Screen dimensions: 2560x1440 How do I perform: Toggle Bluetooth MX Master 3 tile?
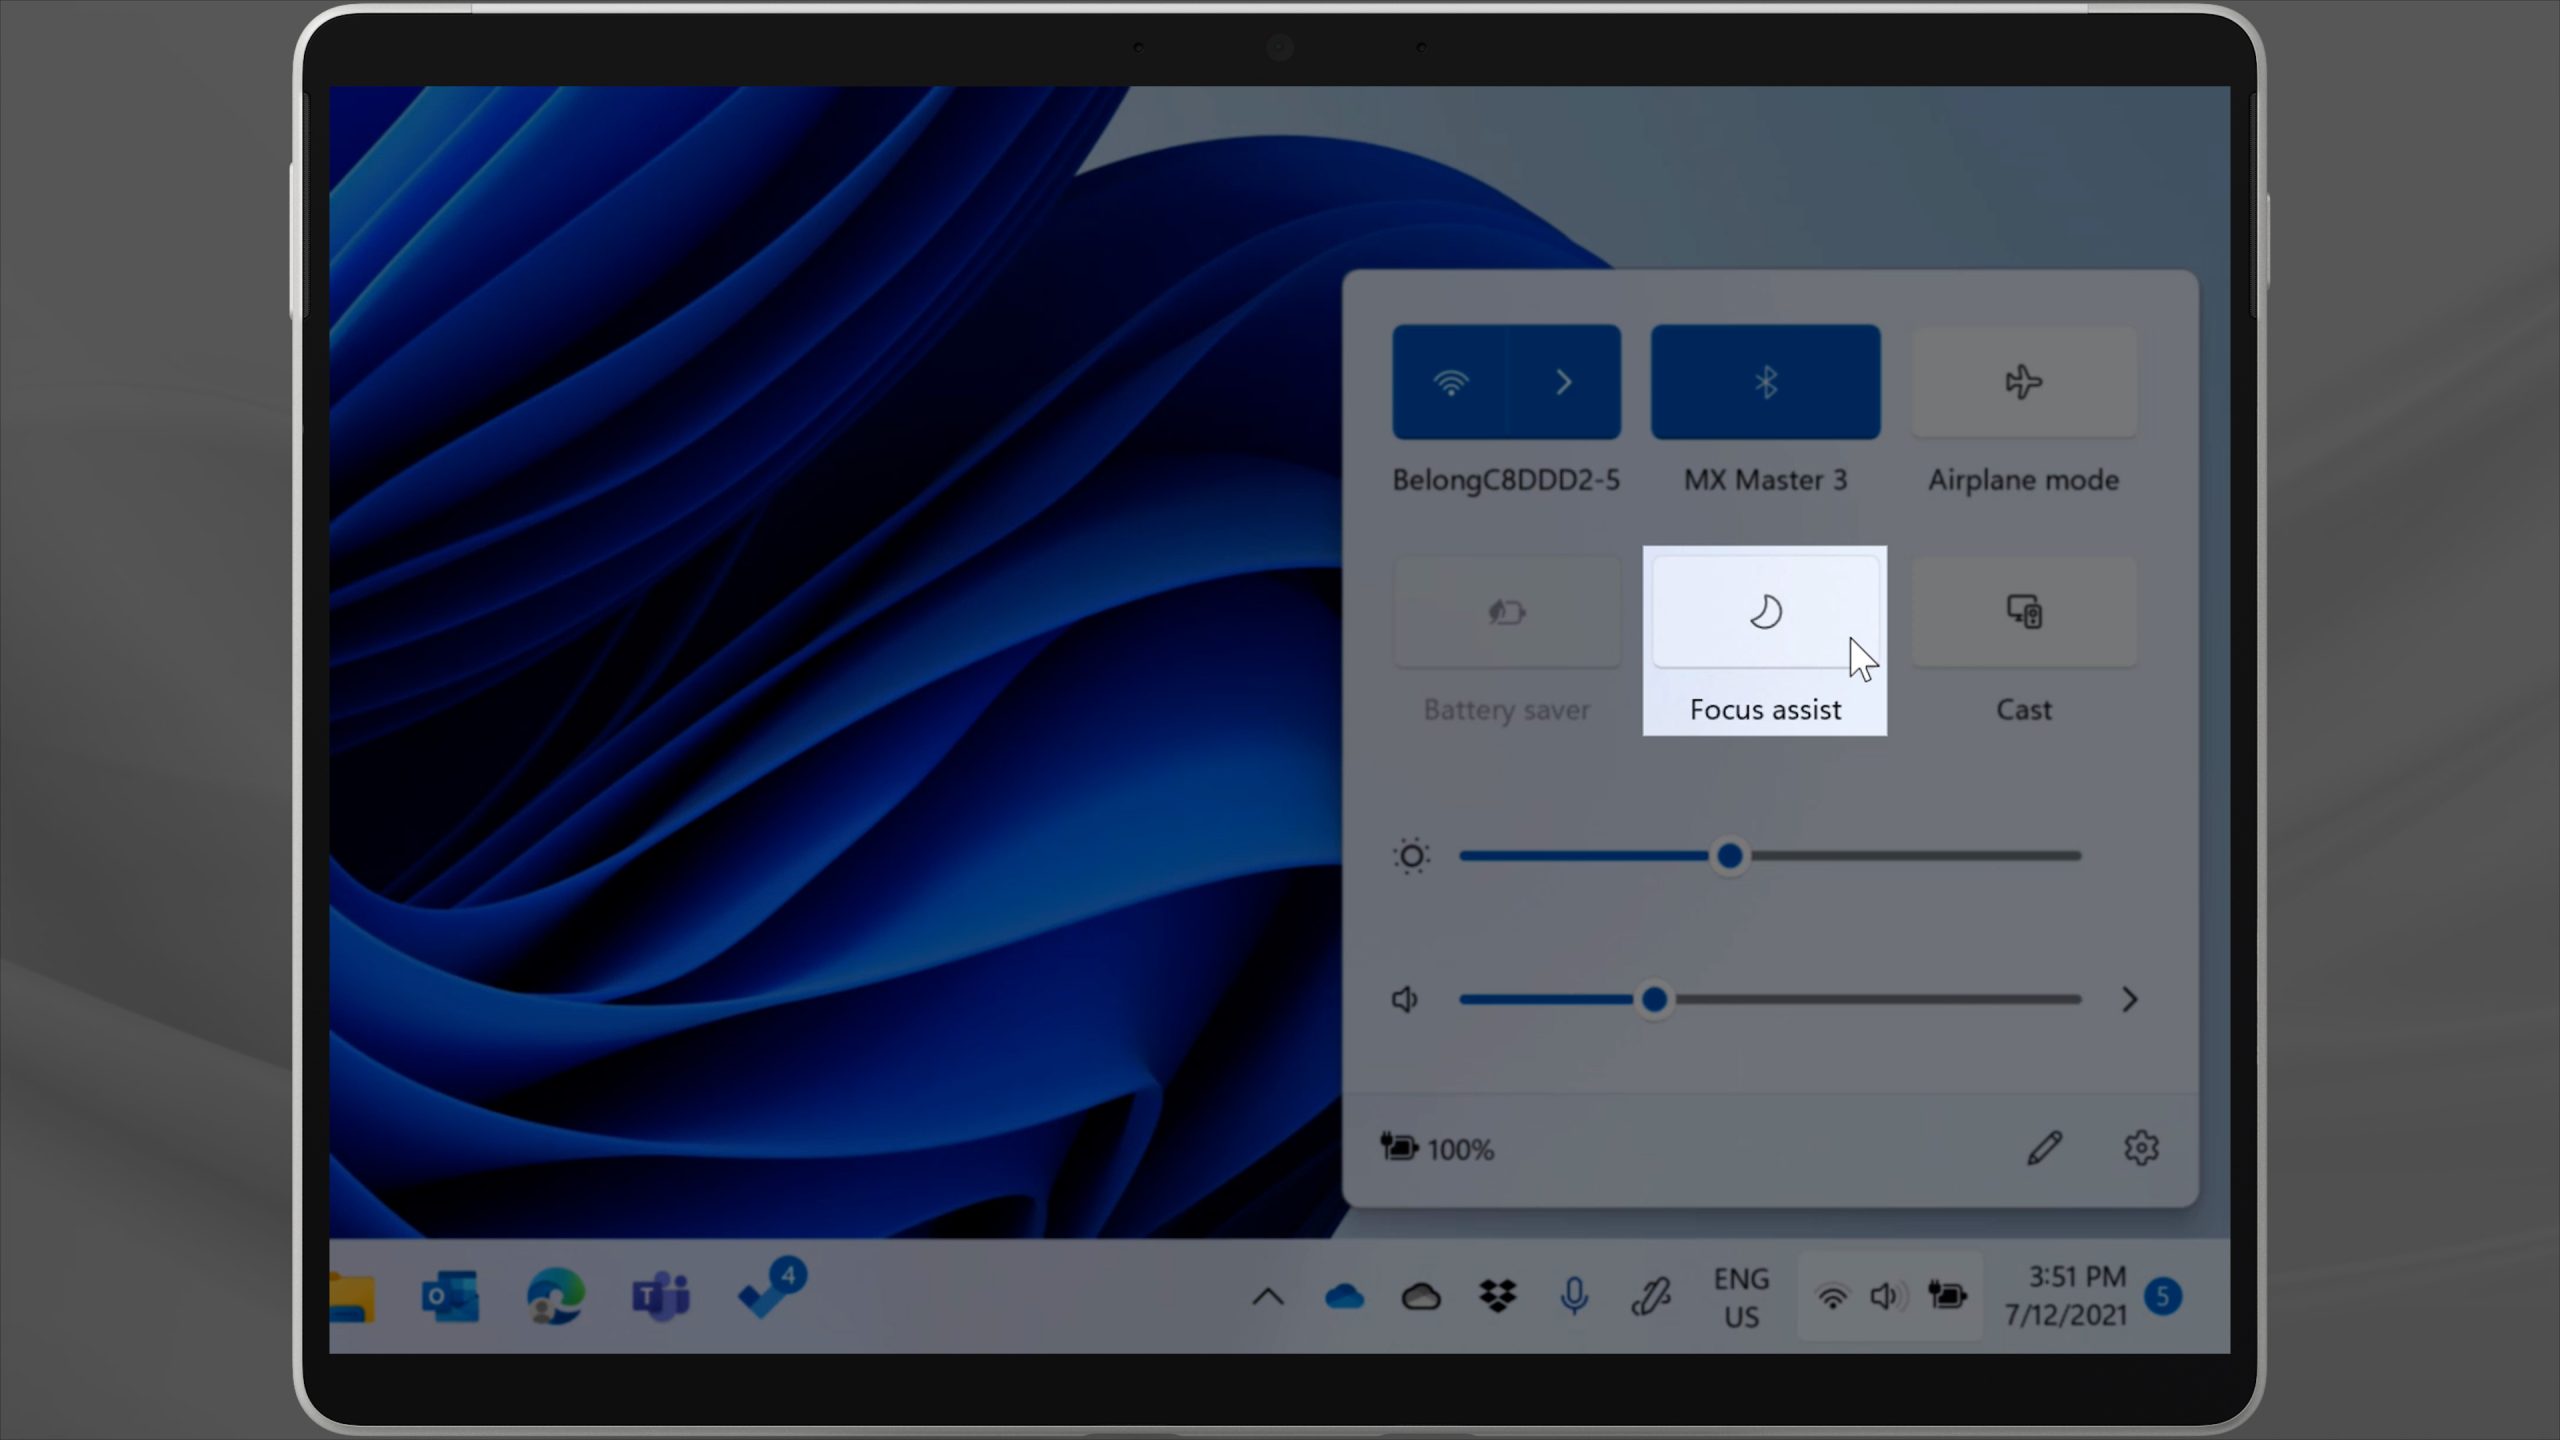(1765, 382)
